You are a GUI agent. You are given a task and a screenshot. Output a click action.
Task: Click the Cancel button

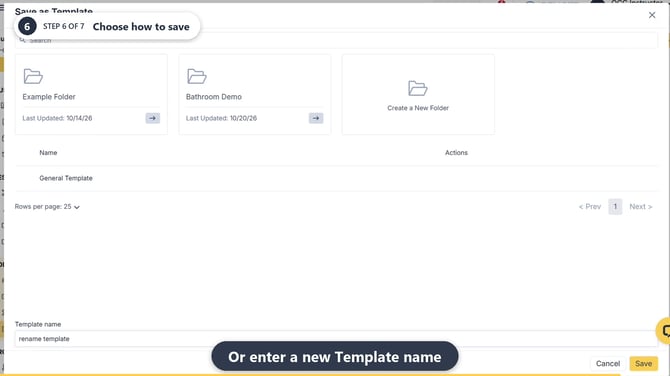tap(608, 364)
